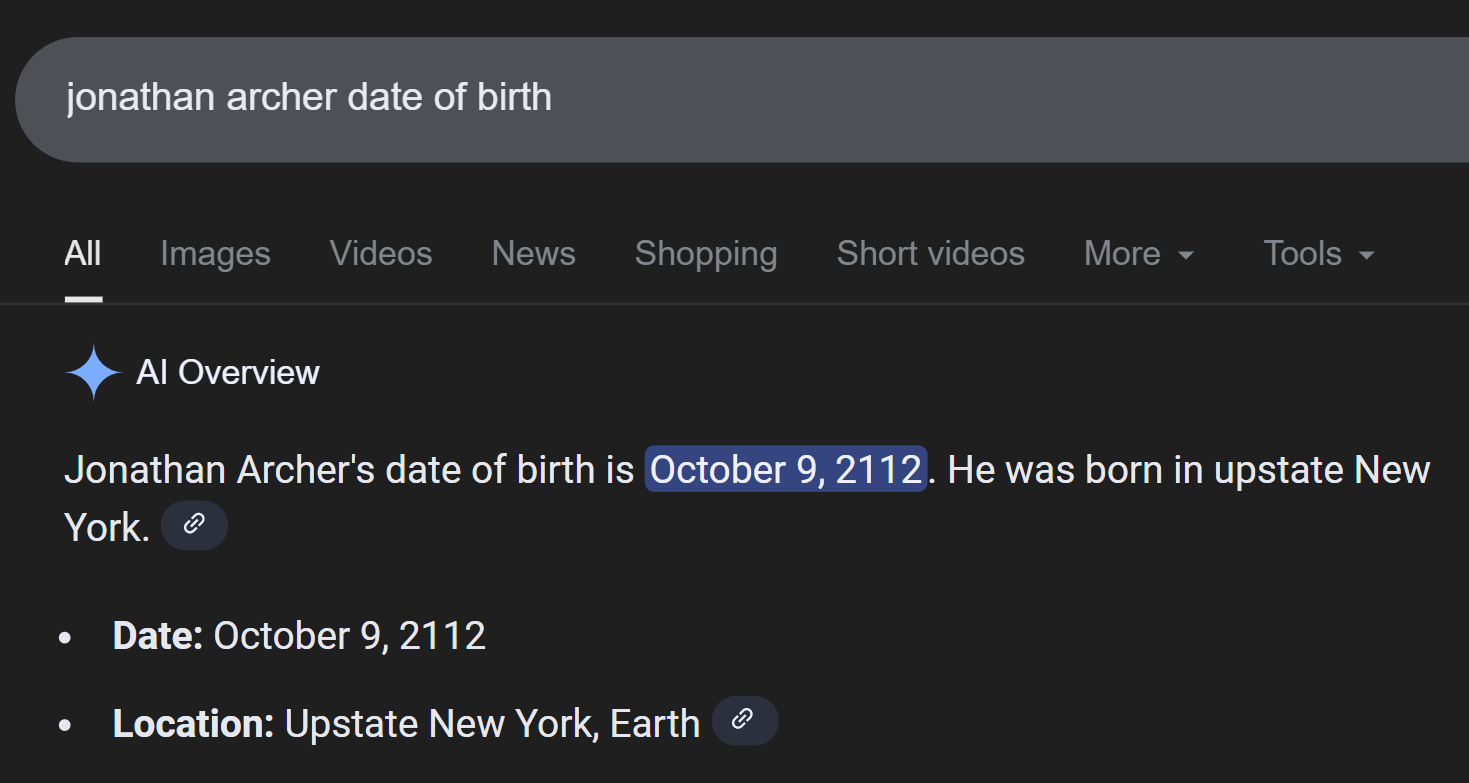Click inside the search query field
Screen dimensions: 1469x783
pyautogui.click(x=700, y=98)
